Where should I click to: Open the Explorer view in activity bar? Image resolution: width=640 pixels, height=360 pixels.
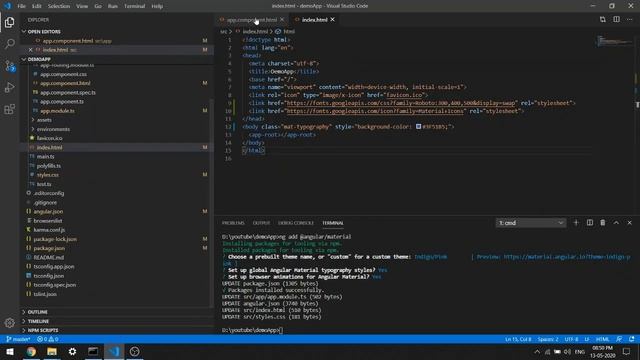click(10, 22)
